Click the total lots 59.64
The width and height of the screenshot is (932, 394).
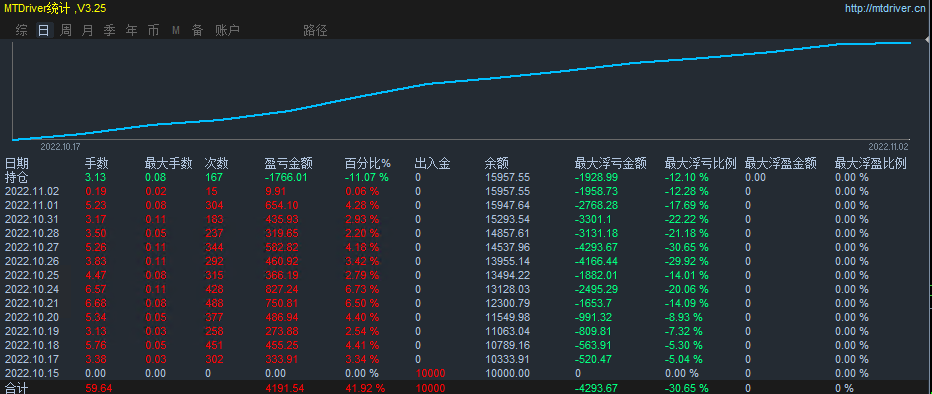98,388
